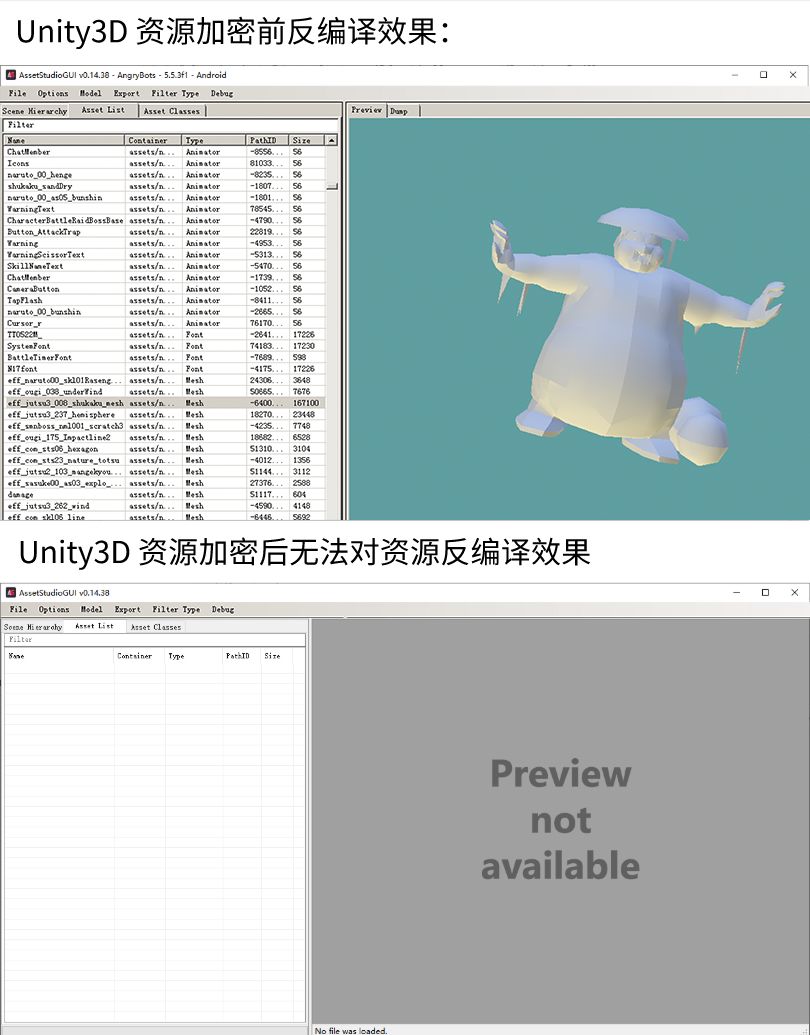
Task: Click AssetStudio app icon in AngryBots title bar
Action: click(x=11, y=75)
